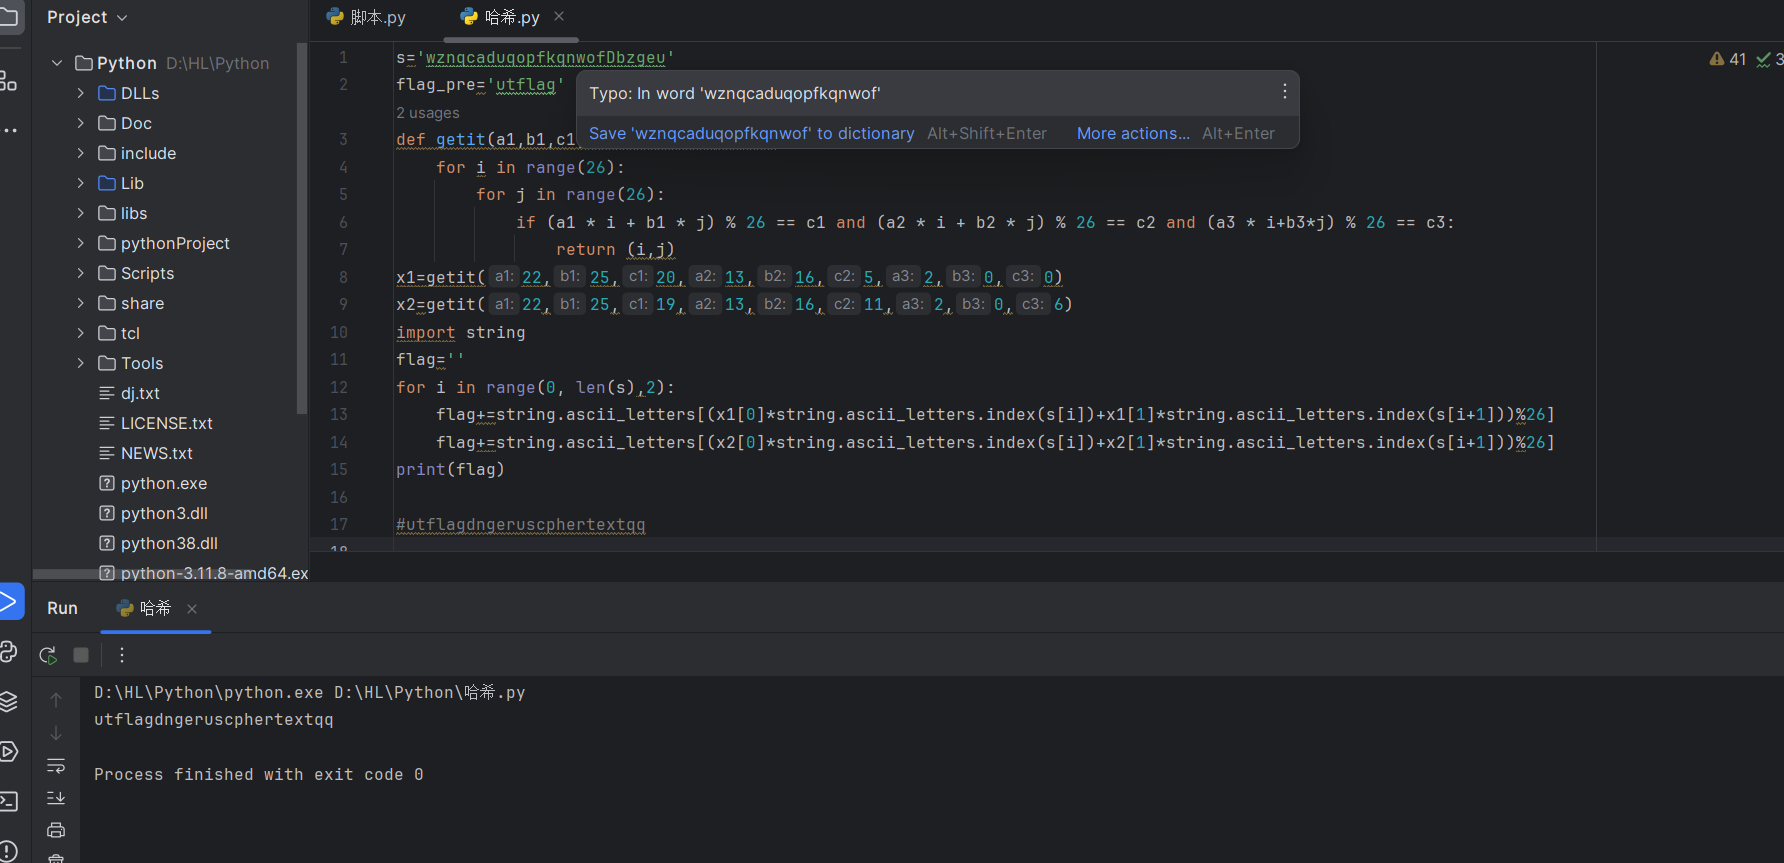Image resolution: width=1784 pixels, height=863 pixels.
Task: Expand the pythonProject folder
Action: click(81, 243)
